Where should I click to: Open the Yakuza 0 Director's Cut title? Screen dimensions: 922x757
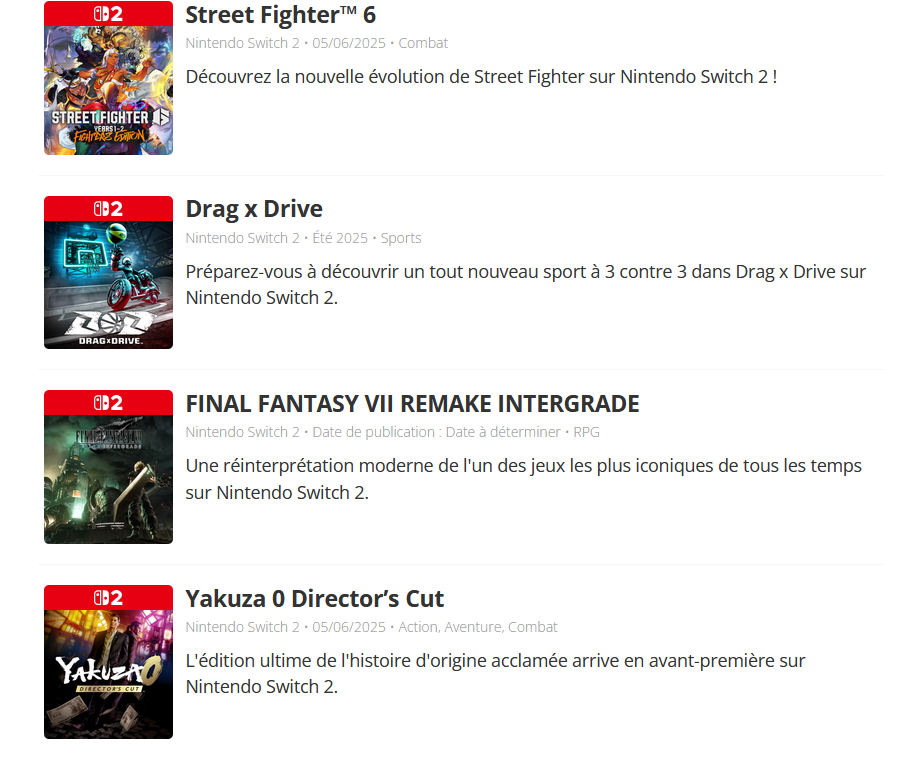coord(315,599)
